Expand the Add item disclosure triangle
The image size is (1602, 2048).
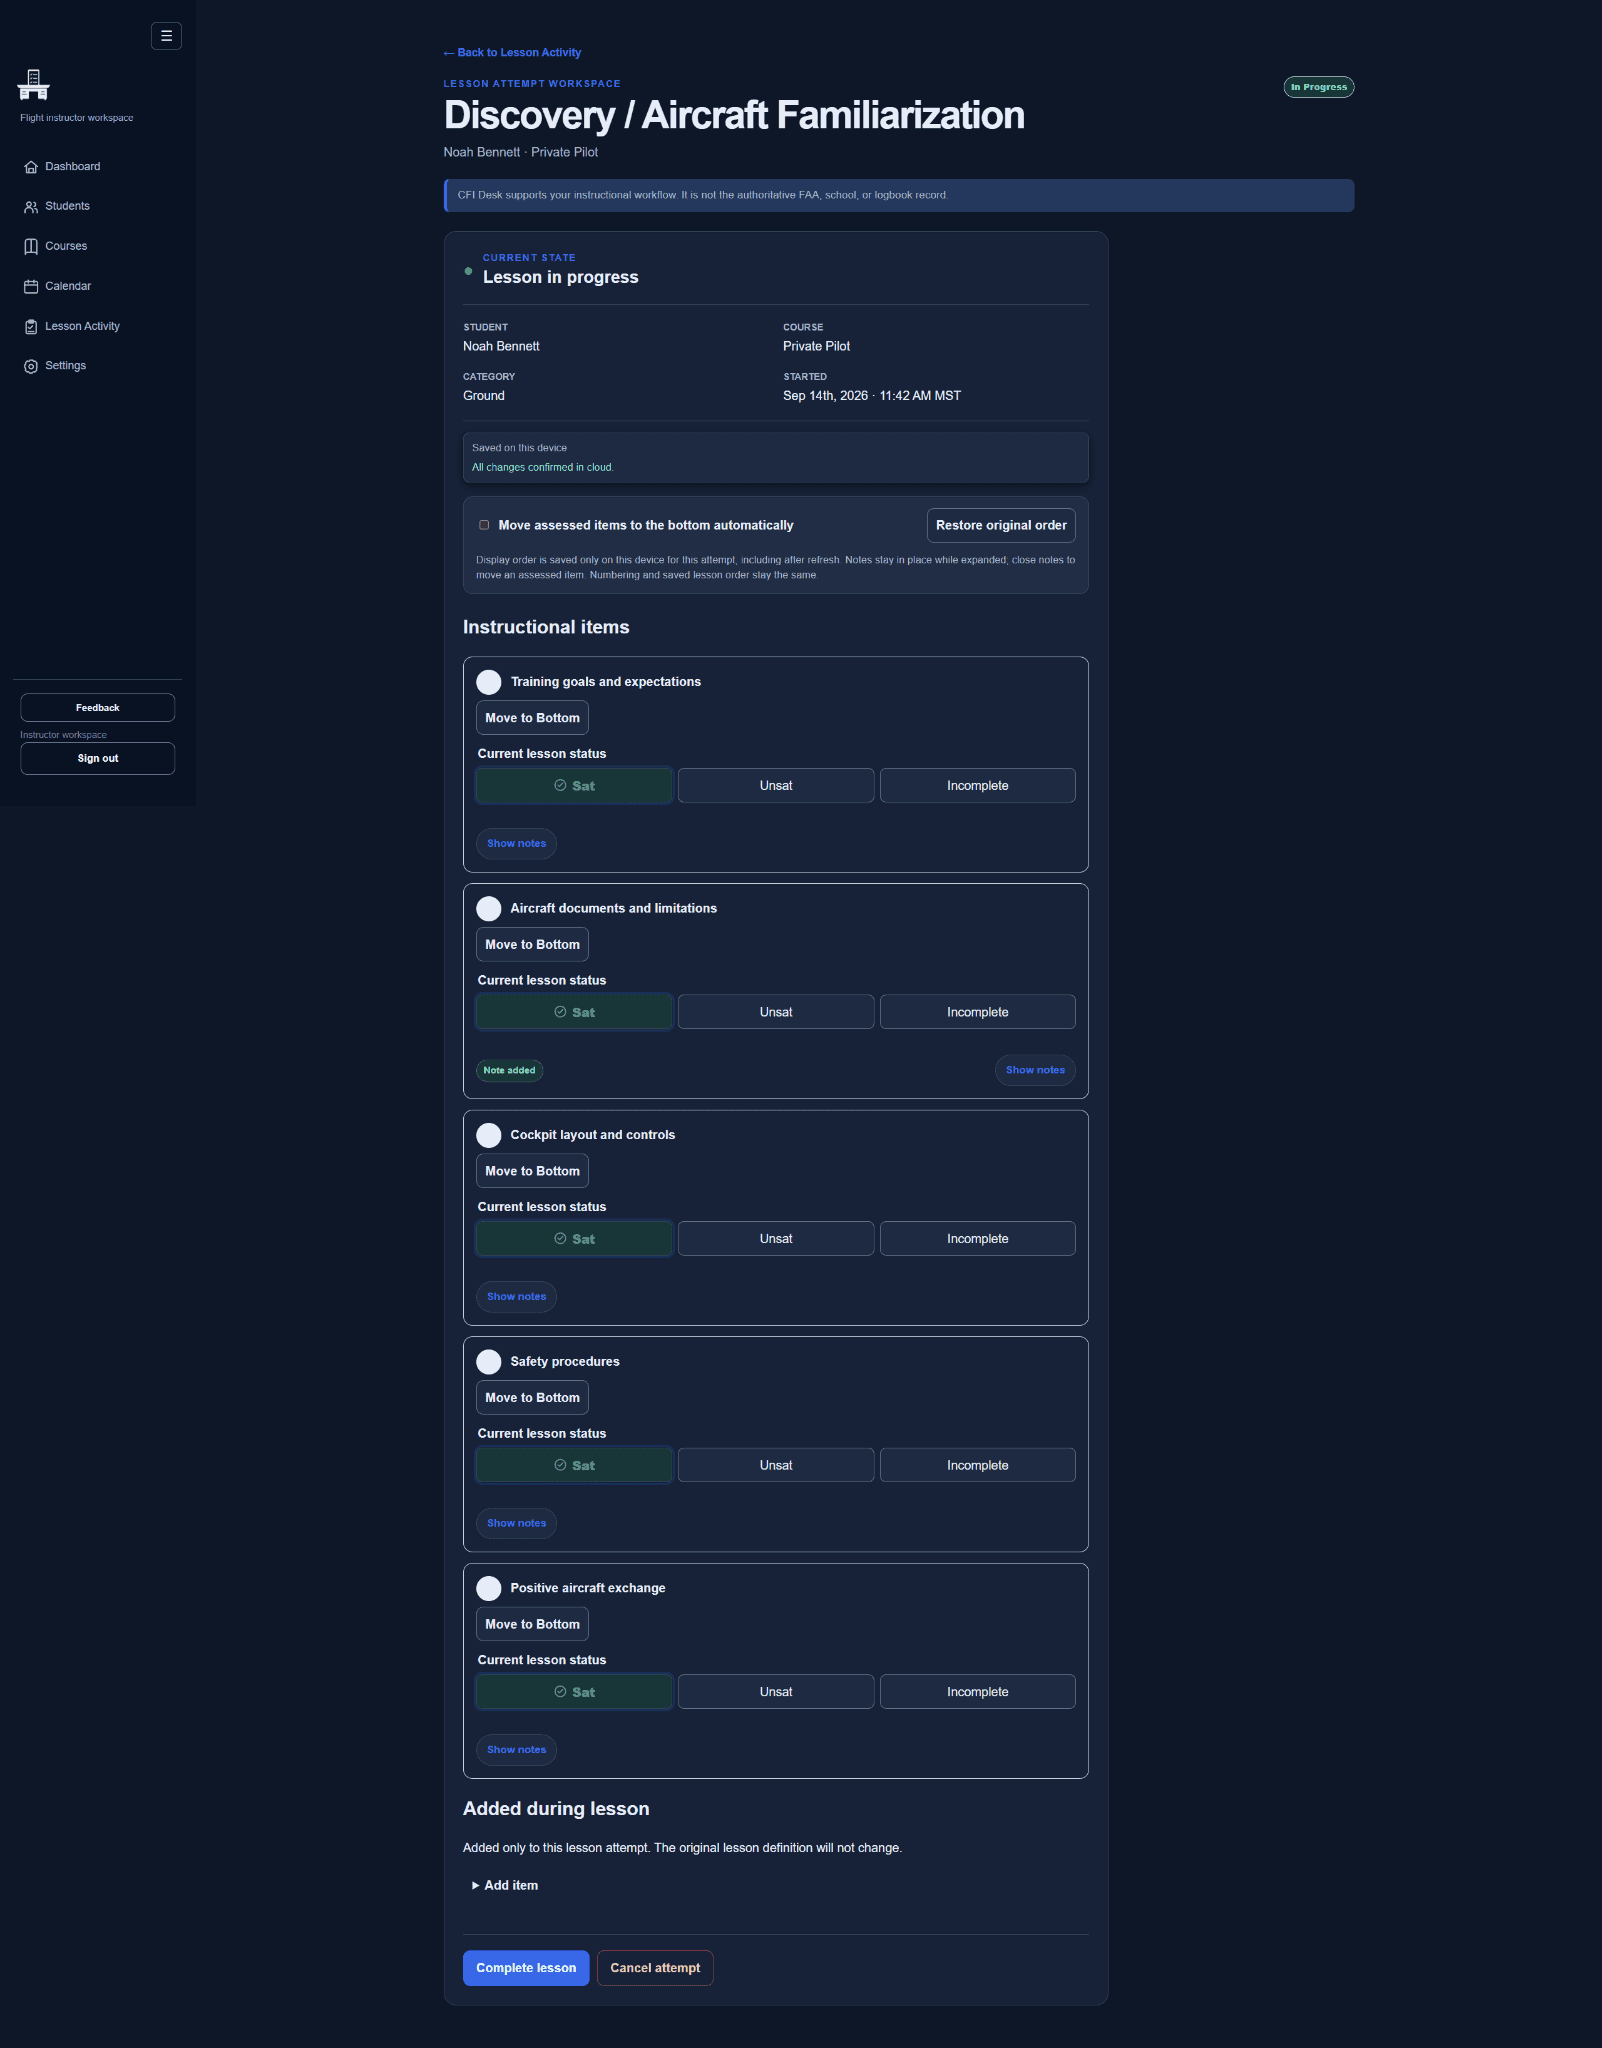coord(475,1885)
